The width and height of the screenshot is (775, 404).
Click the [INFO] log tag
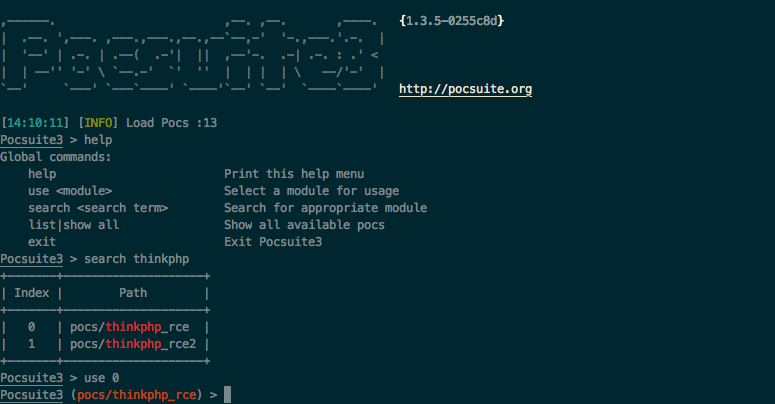[98, 123]
